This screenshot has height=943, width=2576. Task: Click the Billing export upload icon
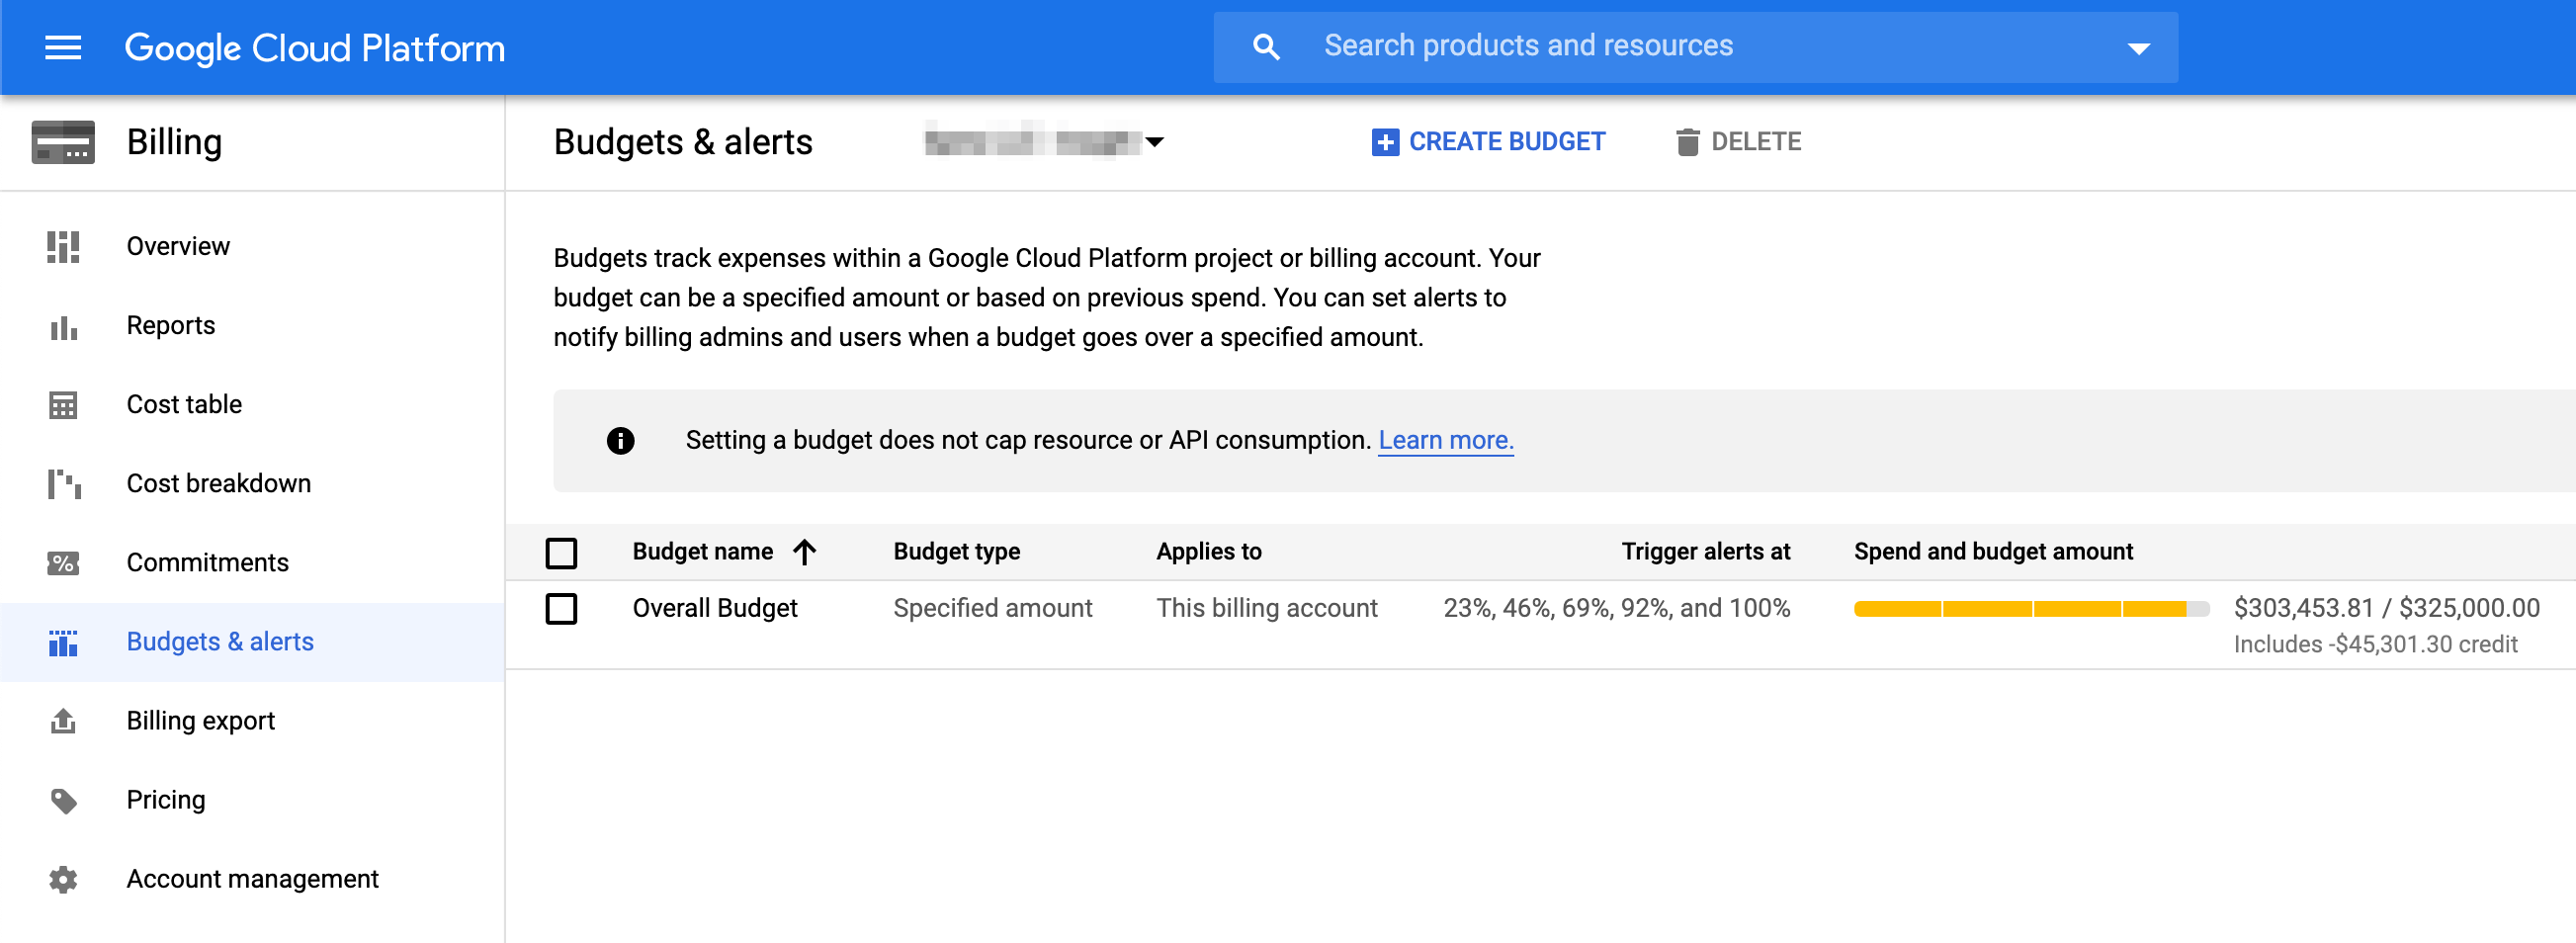click(x=63, y=721)
